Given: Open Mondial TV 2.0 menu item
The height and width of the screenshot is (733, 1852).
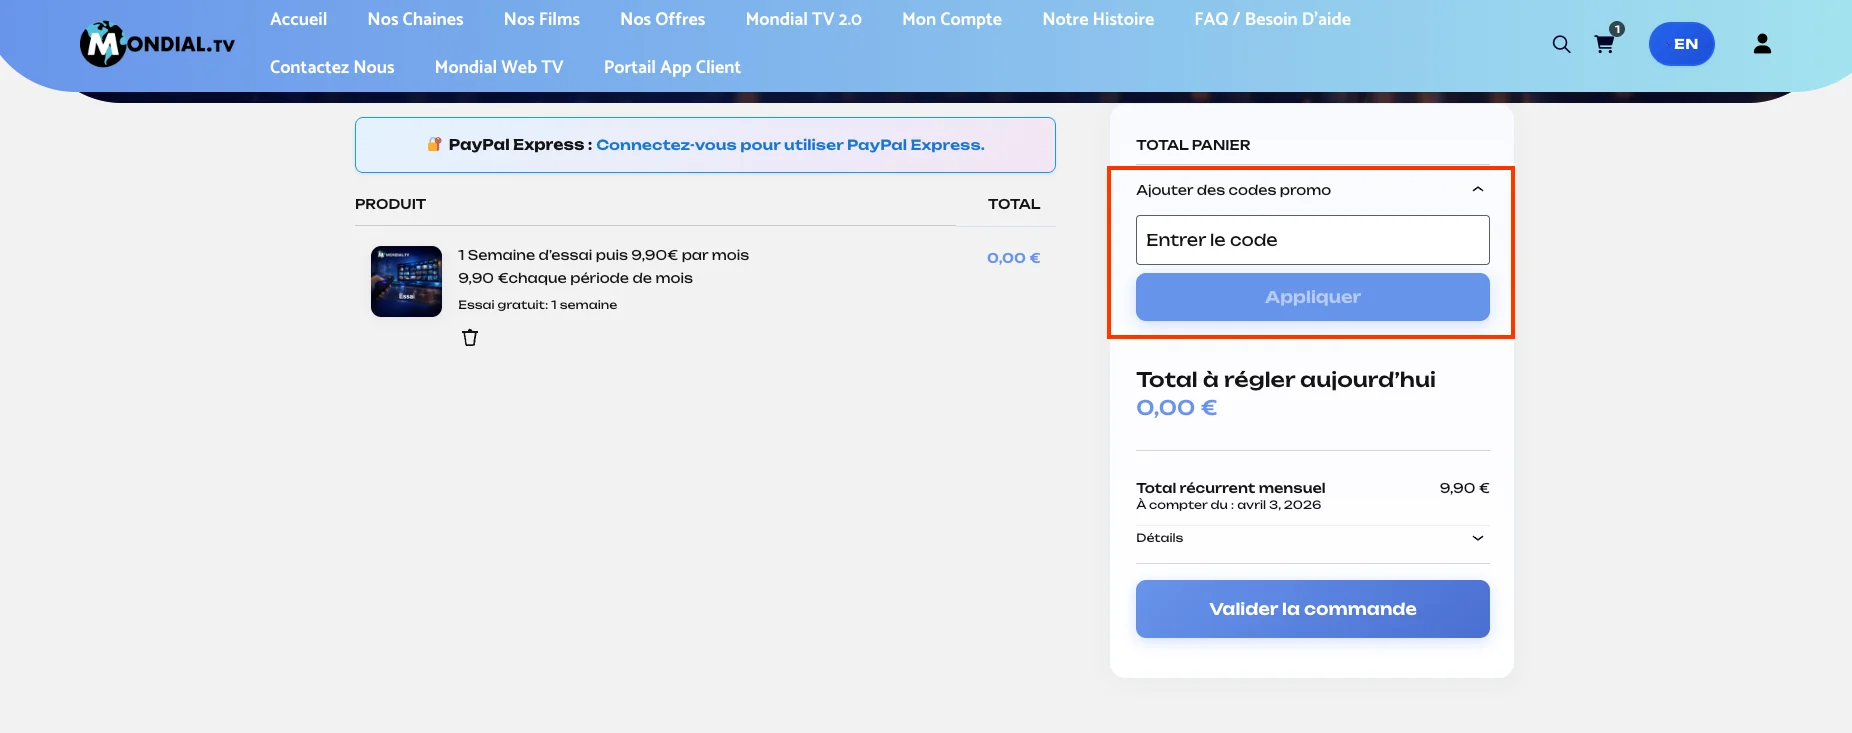Looking at the screenshot, I should click(803, 19).
